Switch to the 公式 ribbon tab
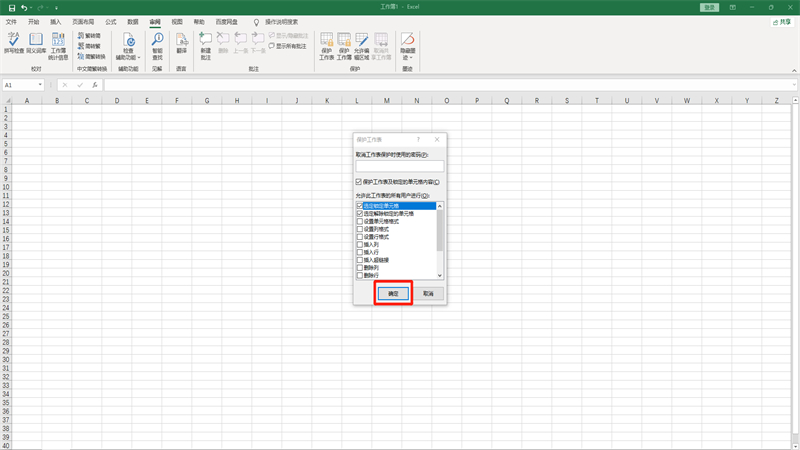The width and height of the screenshot is (800, 450). click(x=110, y=21)
